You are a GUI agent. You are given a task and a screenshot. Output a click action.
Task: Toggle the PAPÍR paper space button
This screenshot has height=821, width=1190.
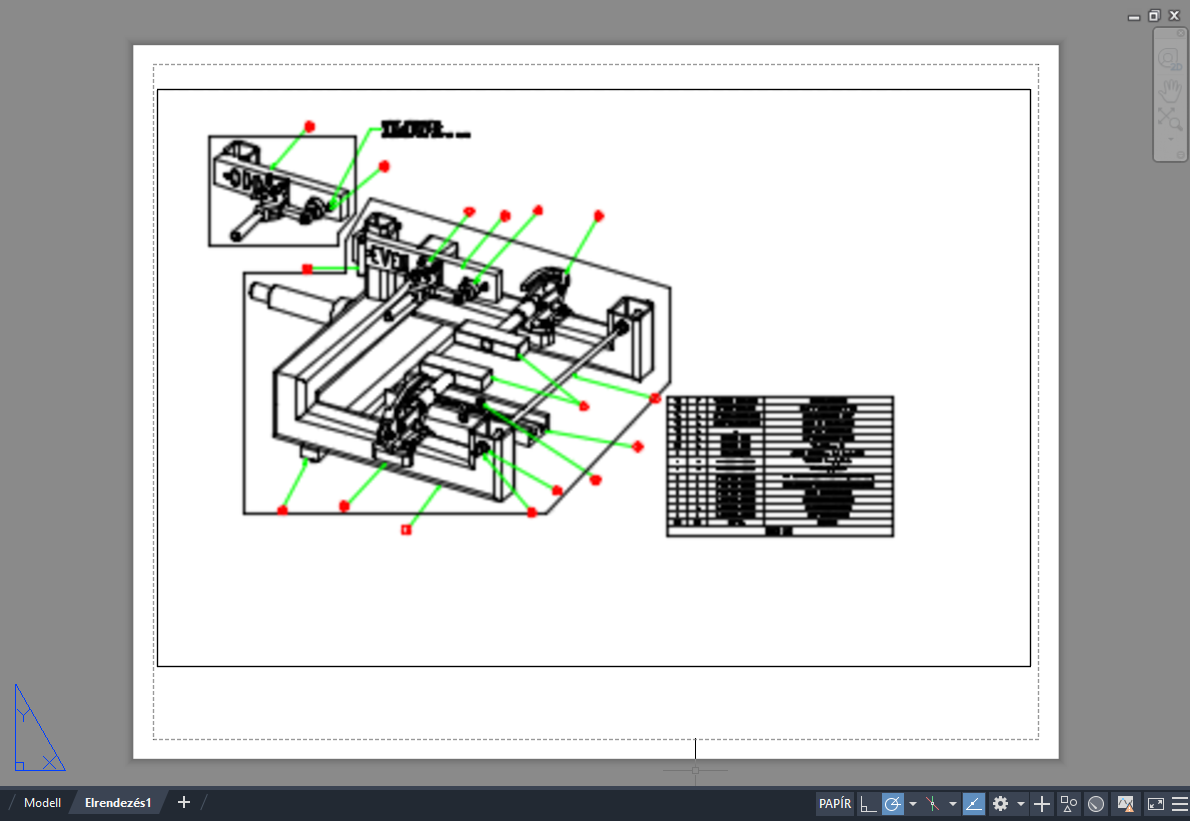pyautogui.click(x=835, y=804)
